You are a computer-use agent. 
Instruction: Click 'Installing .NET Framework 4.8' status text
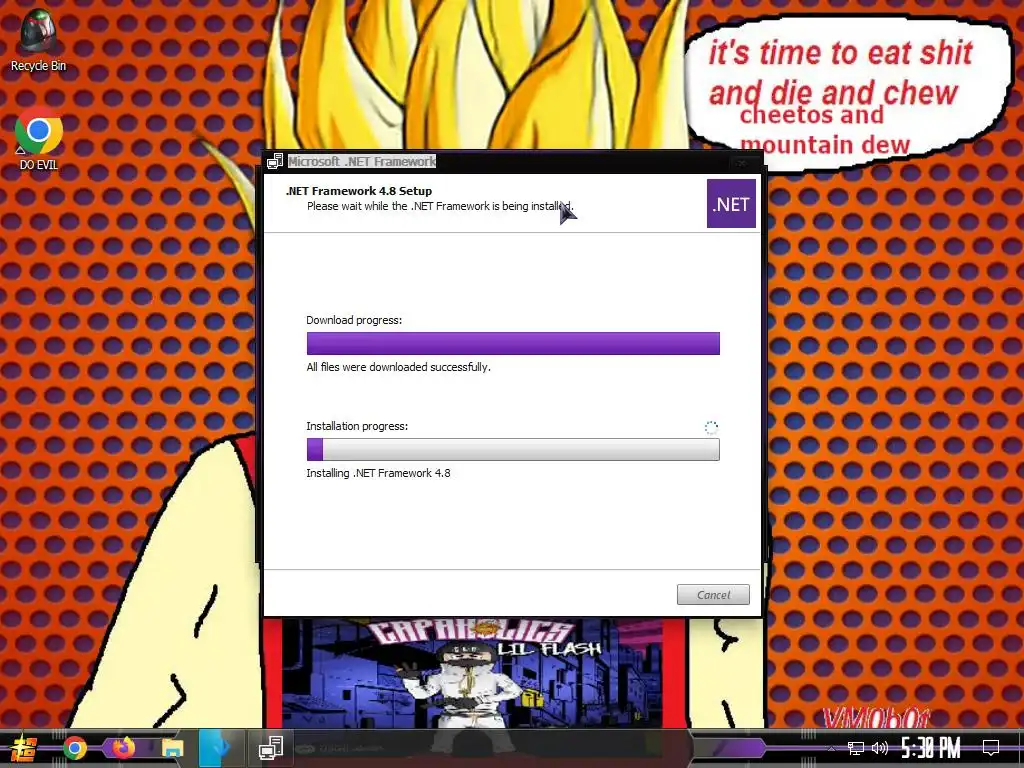click(378, 473)
